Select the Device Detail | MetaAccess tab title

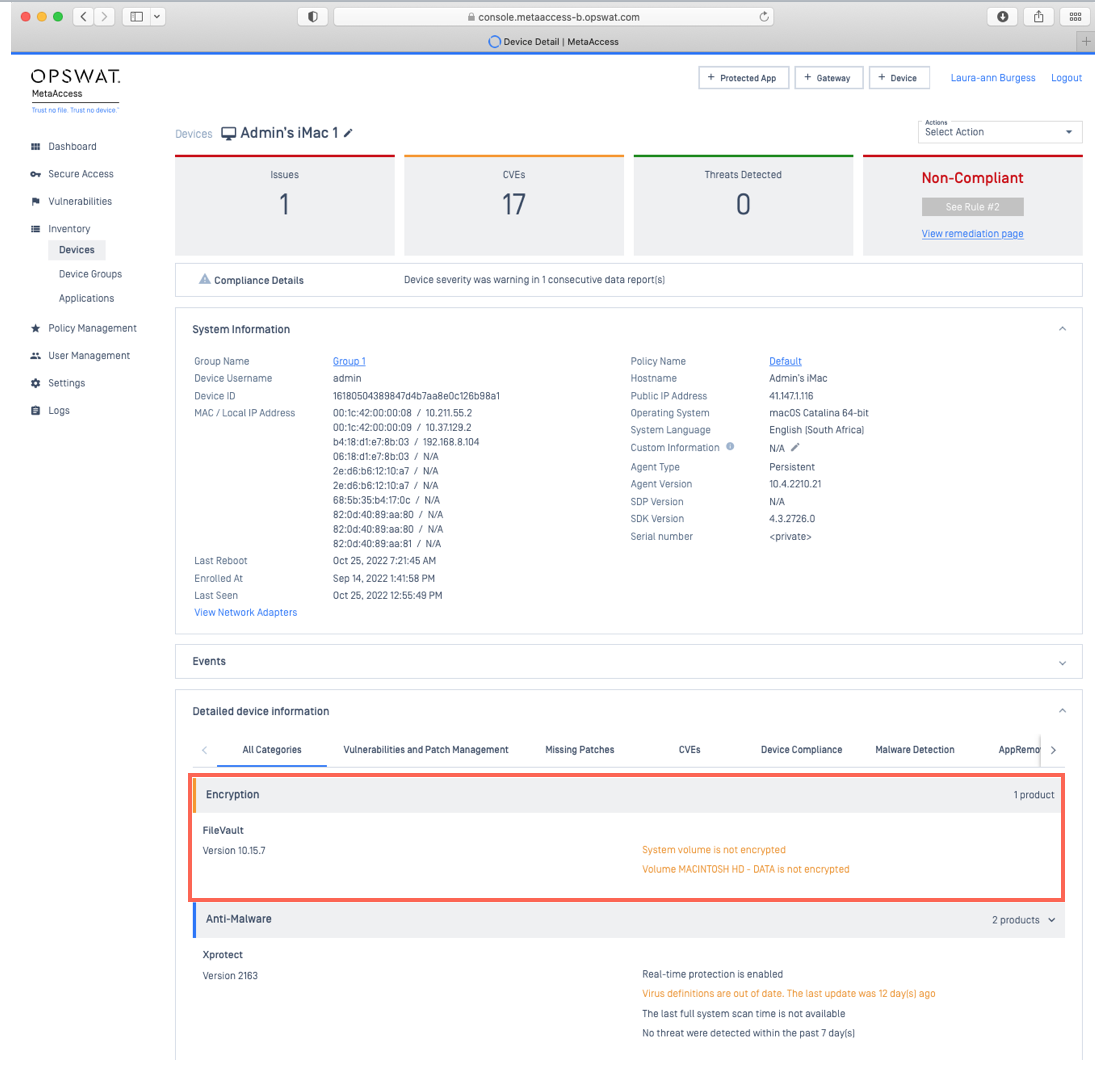point(561,42)
